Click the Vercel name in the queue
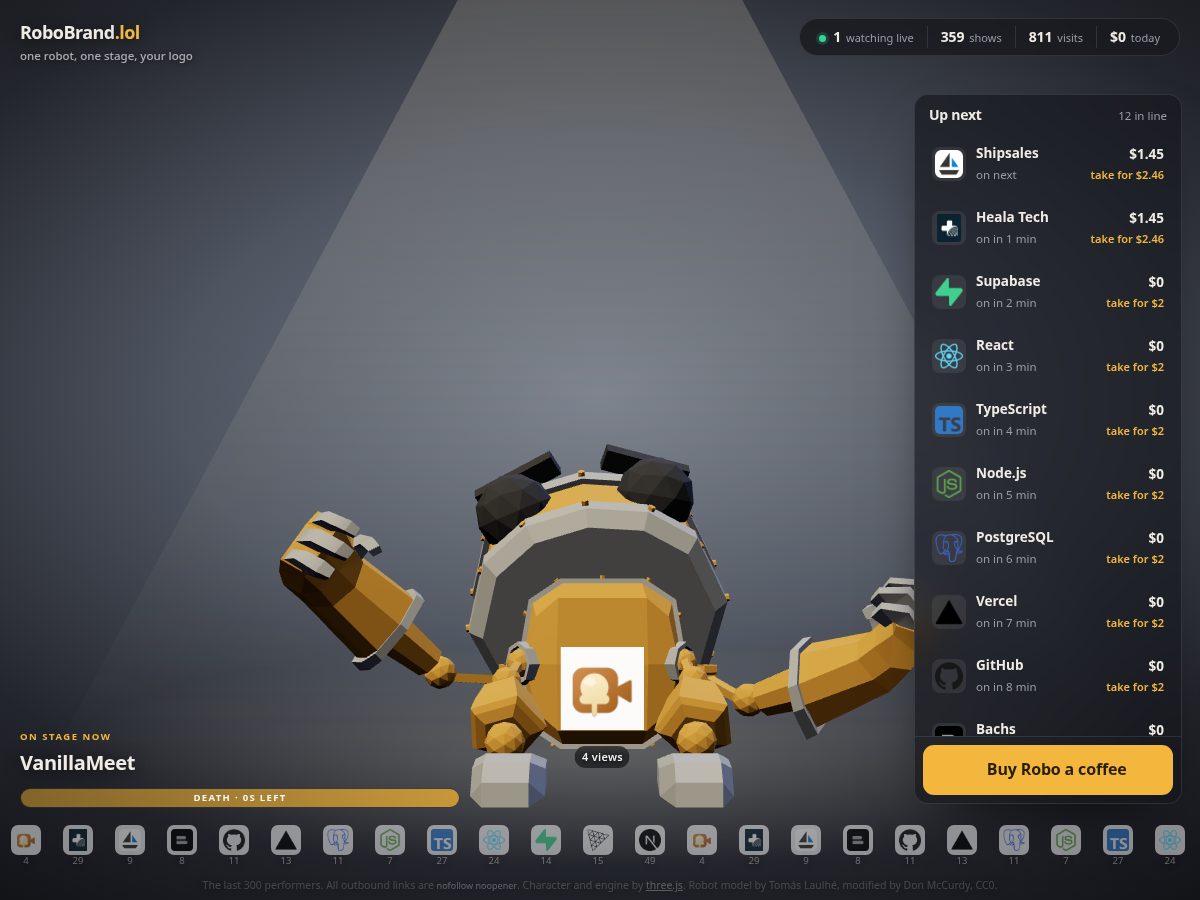 tap(996, 601)
